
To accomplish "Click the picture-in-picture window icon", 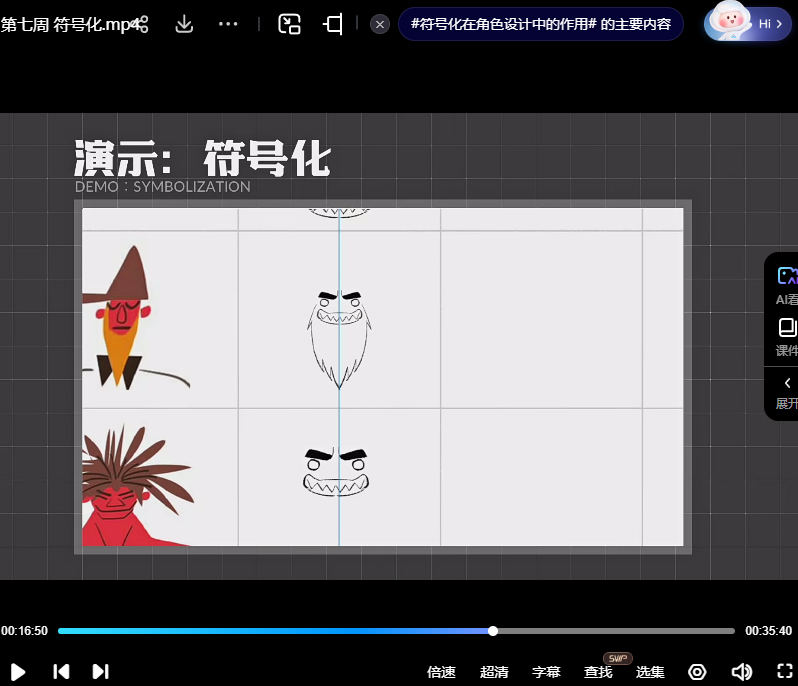I will 289,24.
